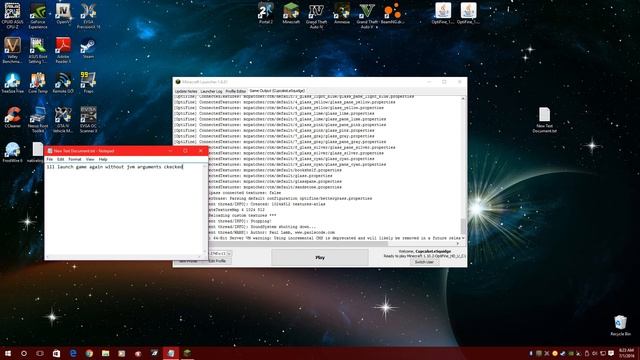The image size is (640, 360).
Task: Open the CCleaner desktop icon
Action: (12, 118)
